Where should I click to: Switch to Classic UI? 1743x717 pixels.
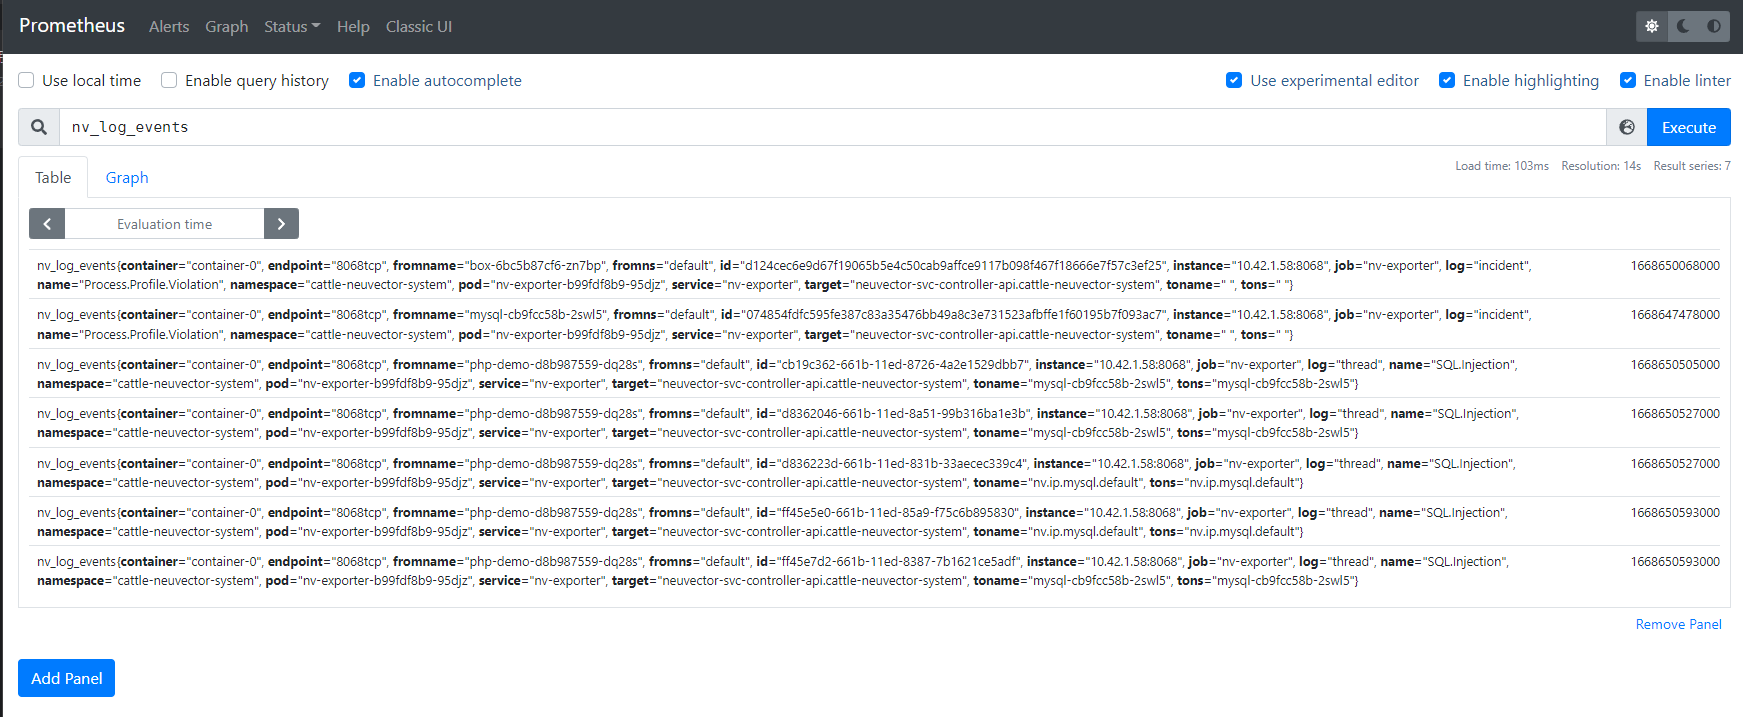pos(419,26)
